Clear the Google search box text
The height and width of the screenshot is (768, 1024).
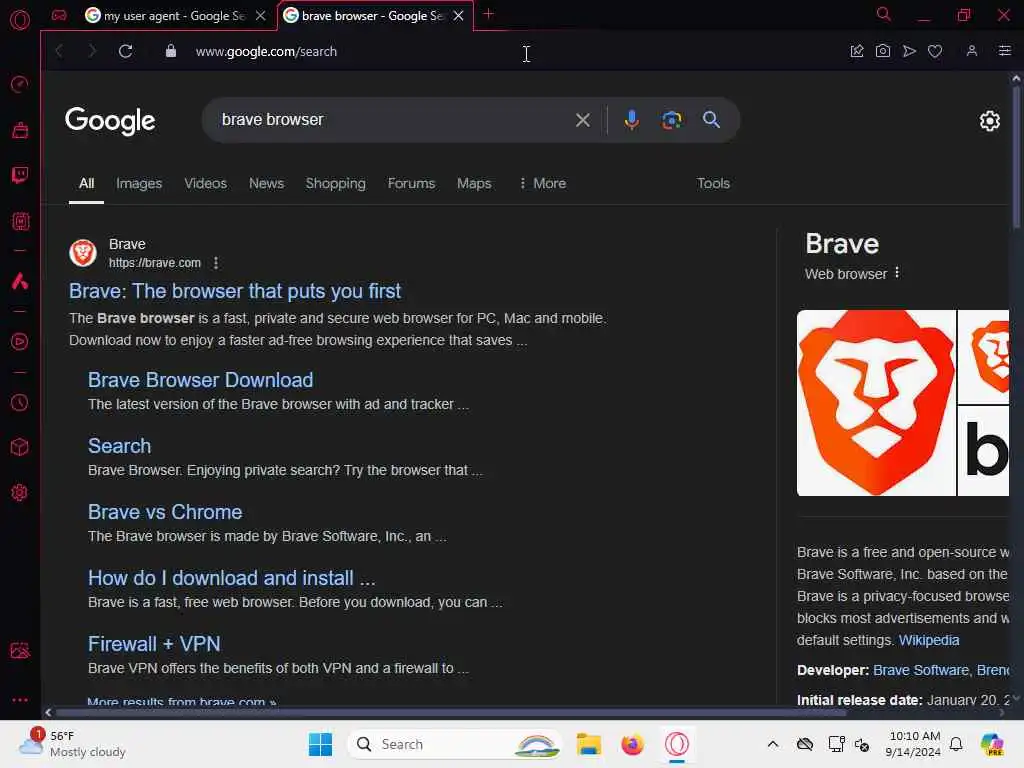click(x=583, y=120)
